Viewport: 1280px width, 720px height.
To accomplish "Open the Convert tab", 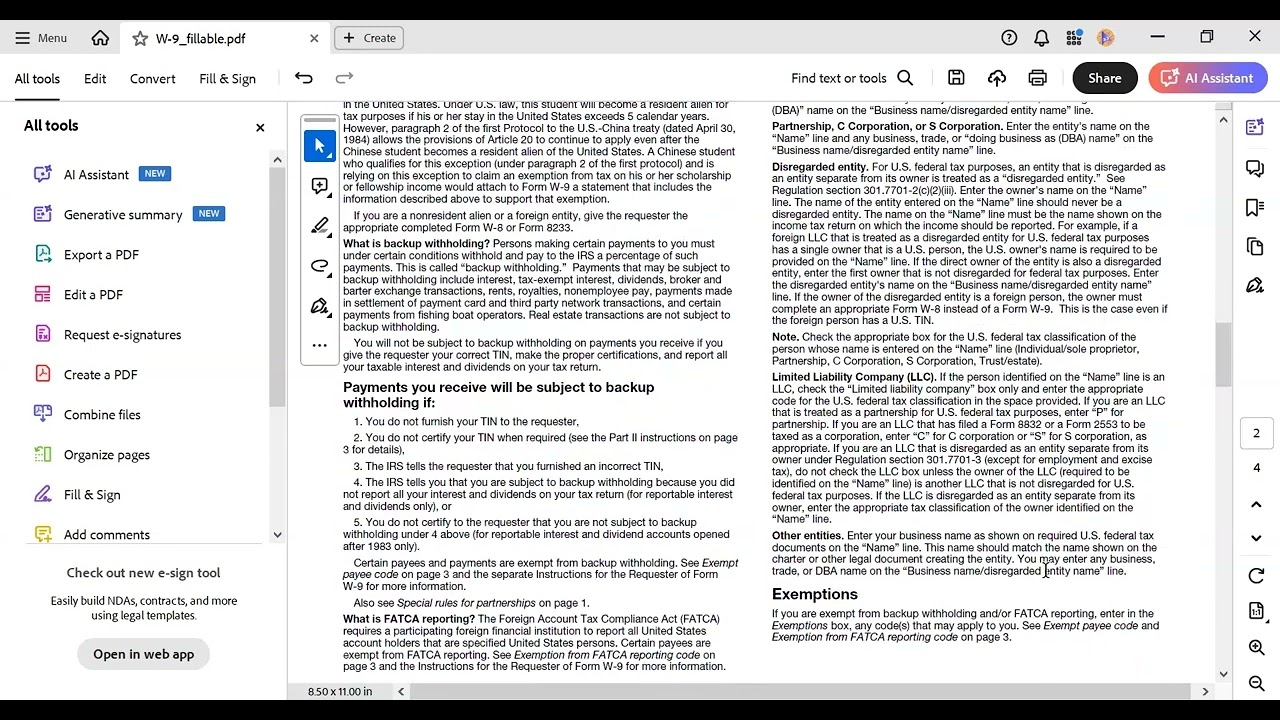I will (x=153, y=79).
